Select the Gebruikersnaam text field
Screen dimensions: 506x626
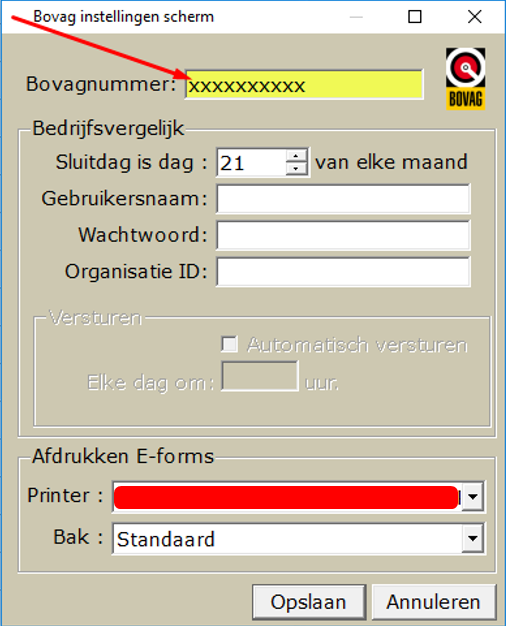[343, 199]
